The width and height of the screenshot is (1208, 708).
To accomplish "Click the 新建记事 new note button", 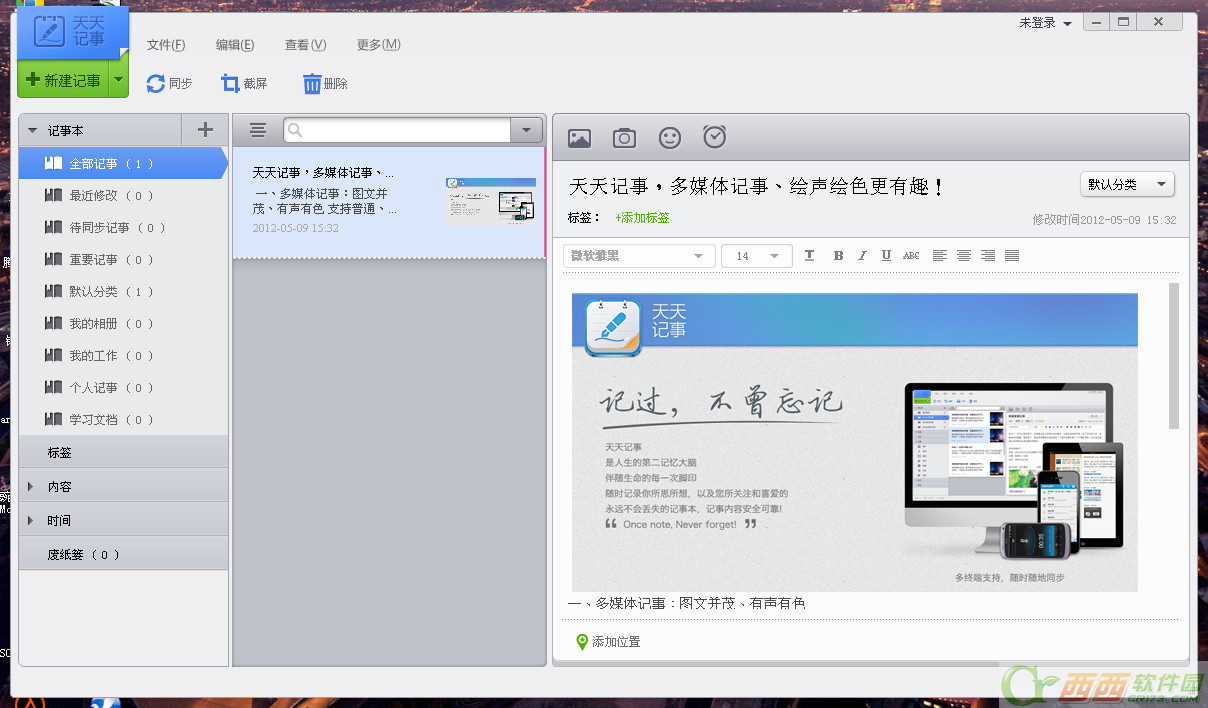I will (x=63, y=80).
